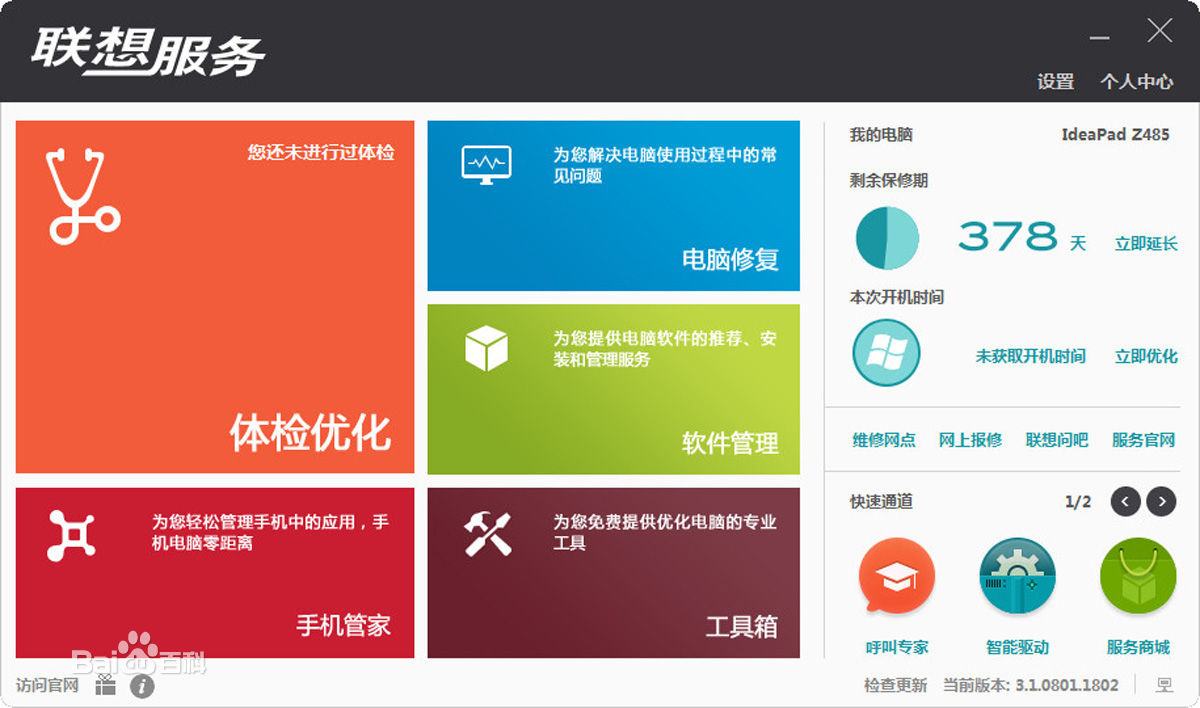Open 维修网点 repair locations
The image size is (1200, 708).
[884, 440]
